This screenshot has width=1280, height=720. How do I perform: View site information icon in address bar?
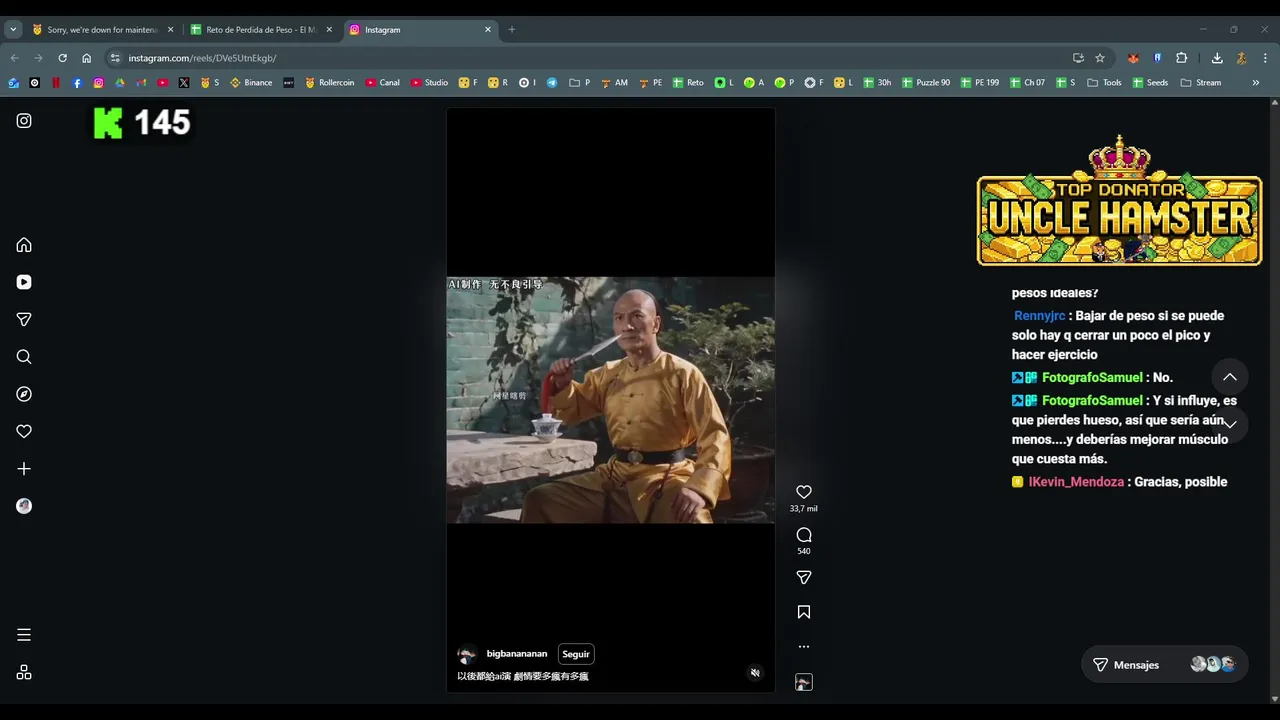[115, 58]
